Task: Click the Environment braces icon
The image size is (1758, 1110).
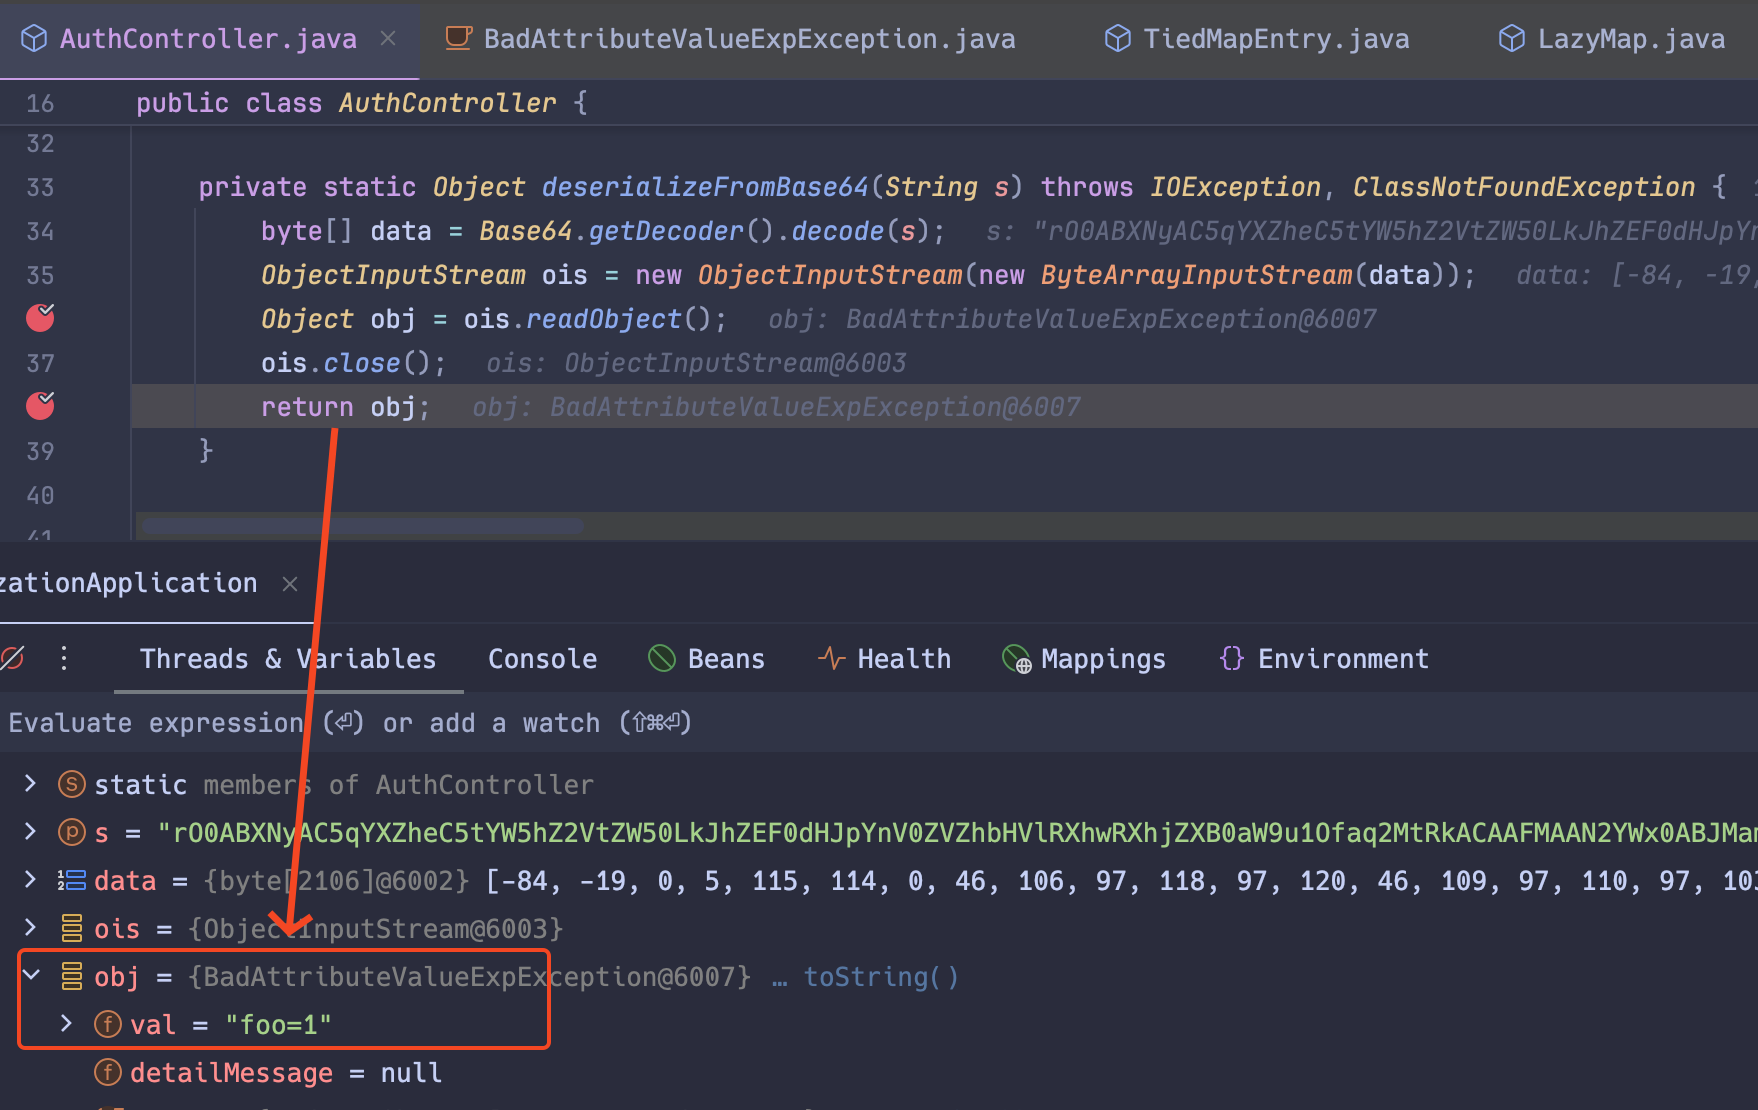Action: [1232, 658]
